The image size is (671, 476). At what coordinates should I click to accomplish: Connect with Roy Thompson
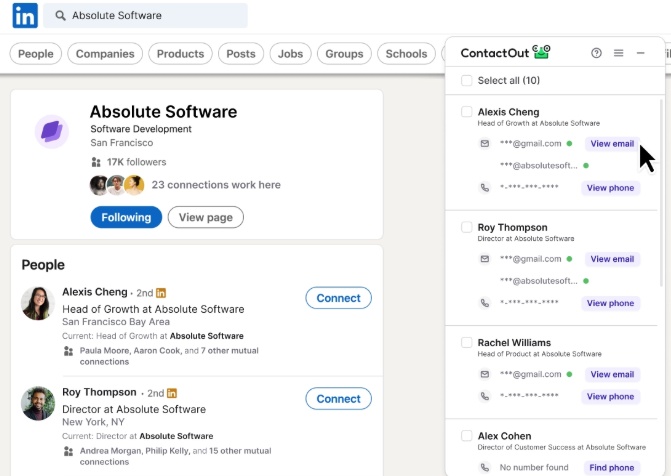(x=338, y=399)
